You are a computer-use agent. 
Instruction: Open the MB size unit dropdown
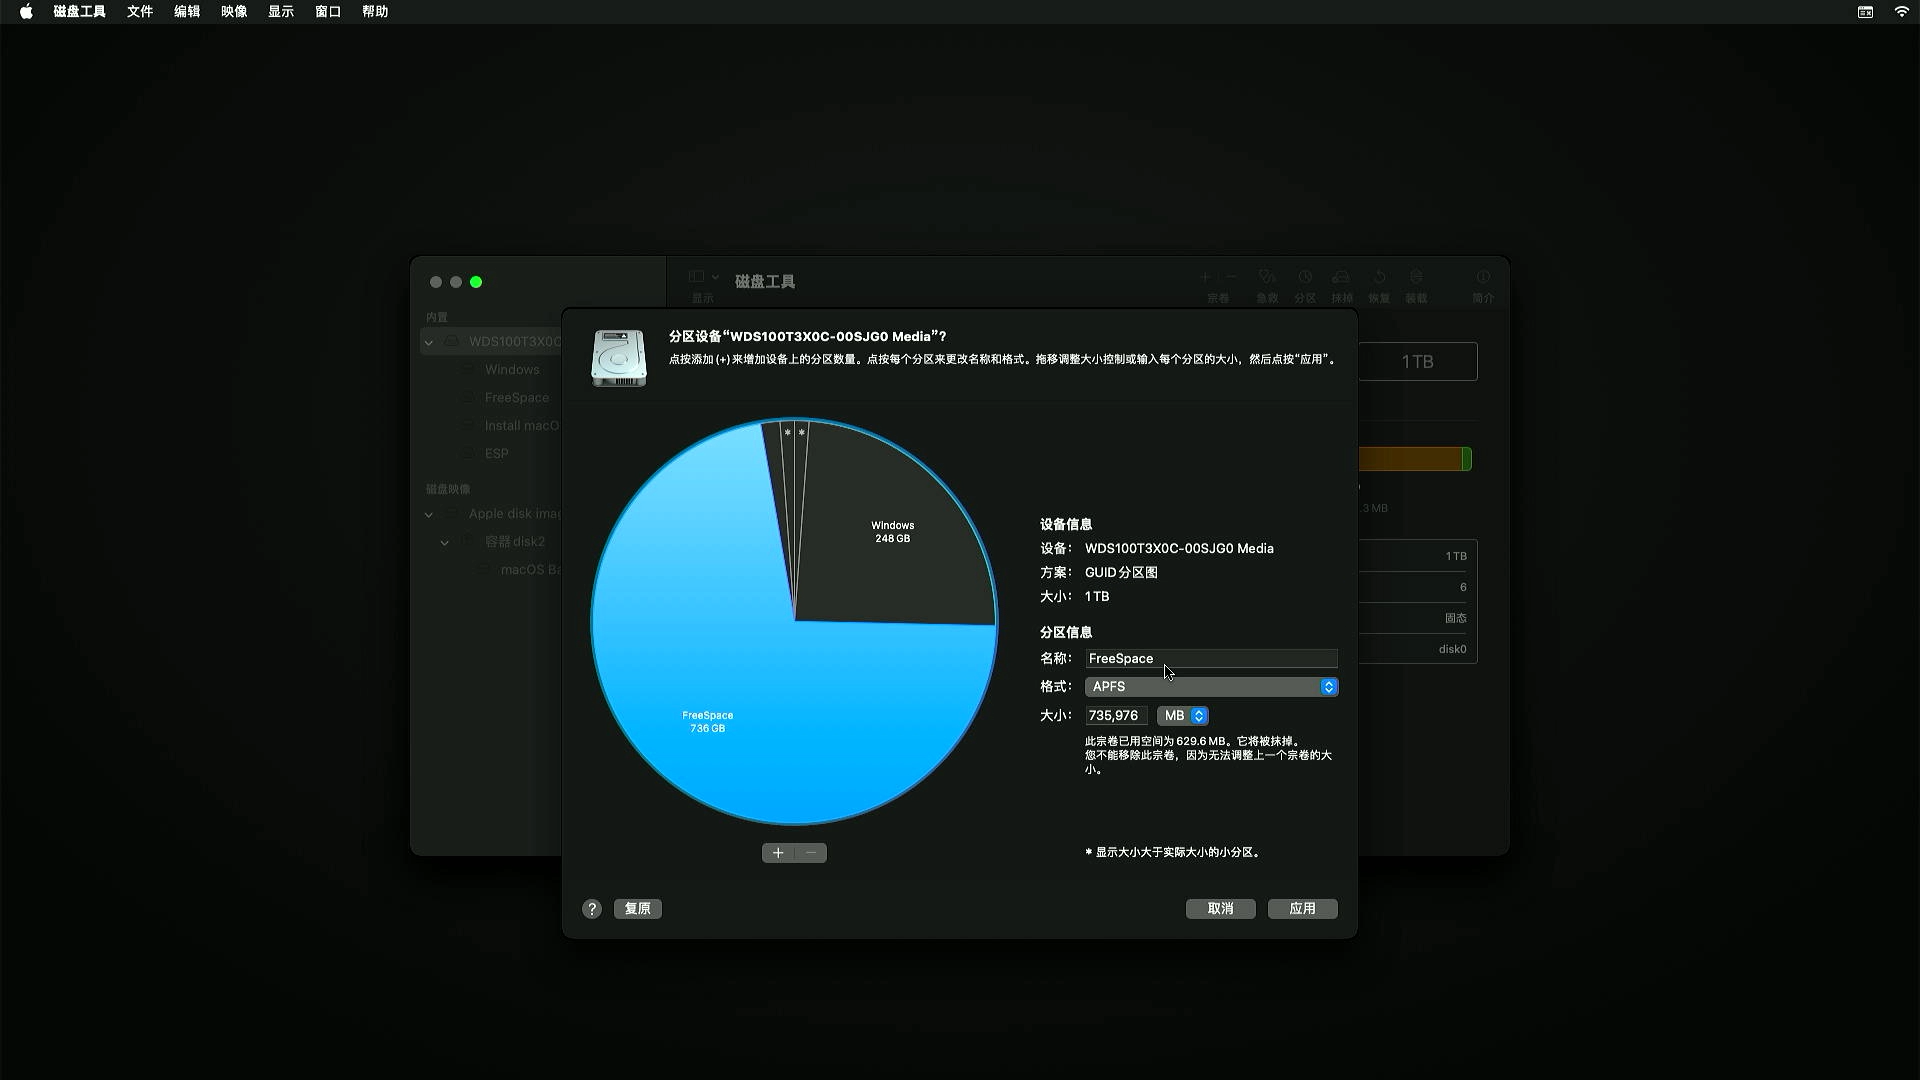point(1183,716)
